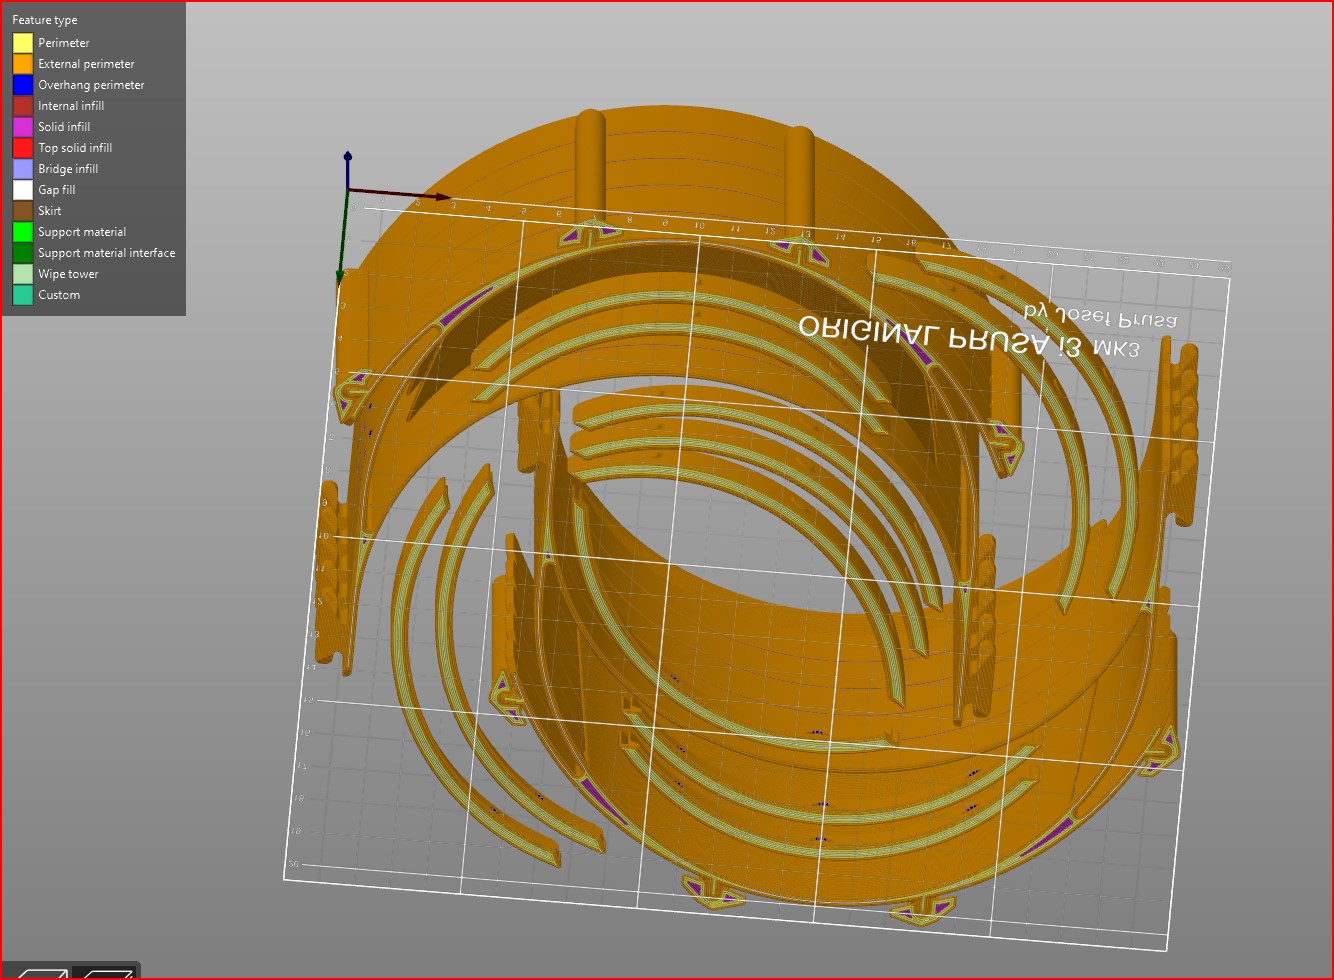1334x980 pixels.
Task: Select the 'Internal infill' legend label
Action: tap(71, 106)
